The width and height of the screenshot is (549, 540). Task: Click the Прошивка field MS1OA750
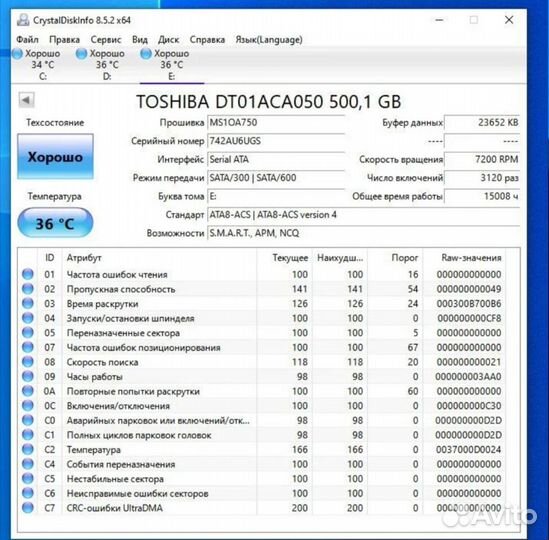pyautogui.click(x=276, y=123)
